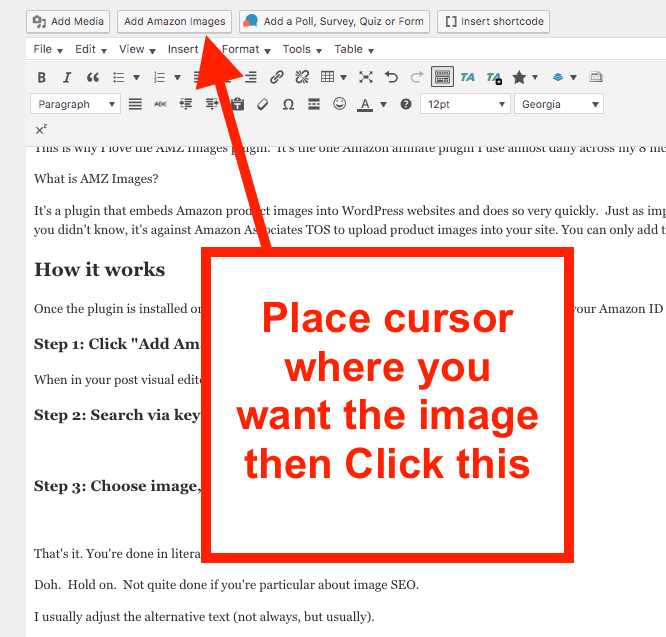Toggle the toolbar kitchen sink button
The width and height of the screenshot is (666, 637).
tap(443, 77)
